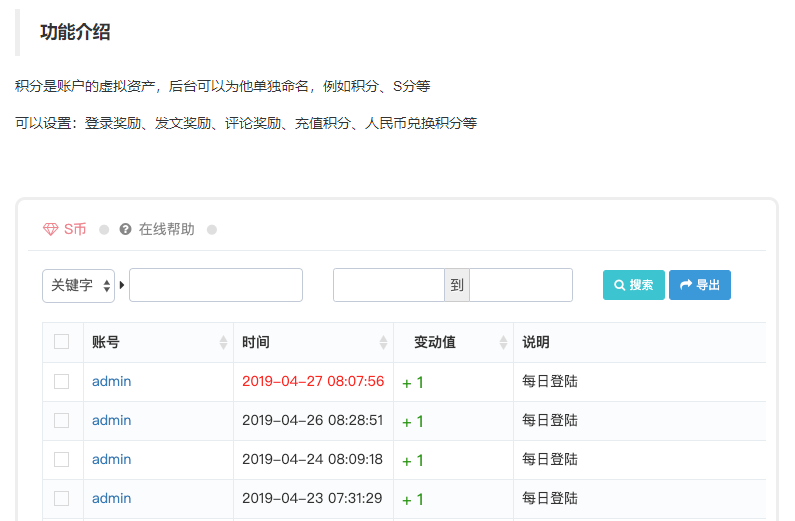Focus the keyword search text field
Screen dimensions: 795x521
[x=216, y=285]
